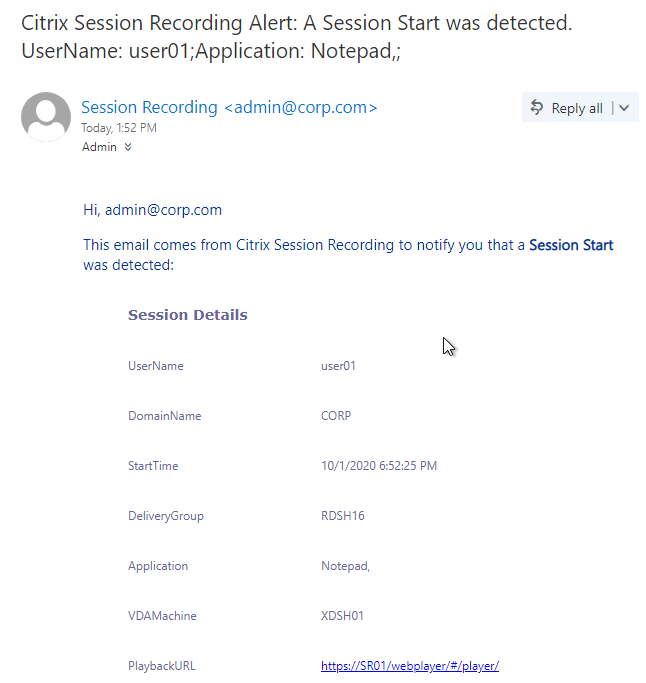Screen dimensions: 646x683
Task: Click the bold Session Start text
Action: [571, 245]
